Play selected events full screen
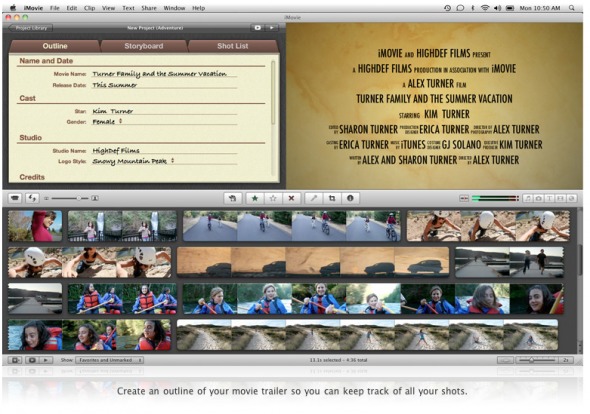The width and height of the screenshot is (590, 414). (32, 360)
